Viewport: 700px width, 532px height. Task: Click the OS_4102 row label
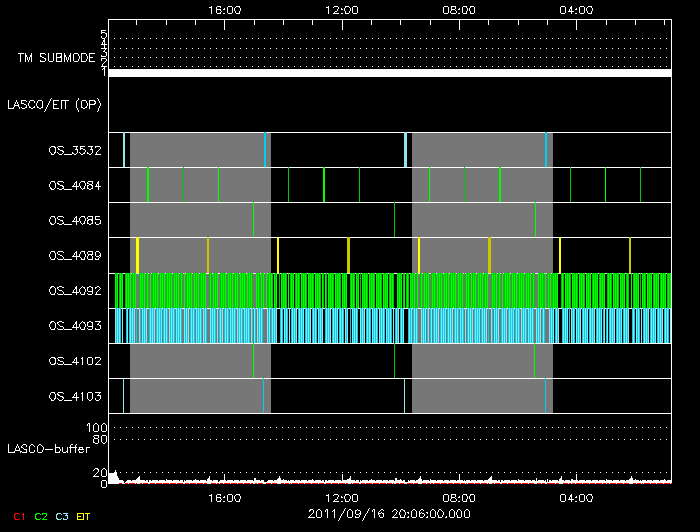pos(74,361)
